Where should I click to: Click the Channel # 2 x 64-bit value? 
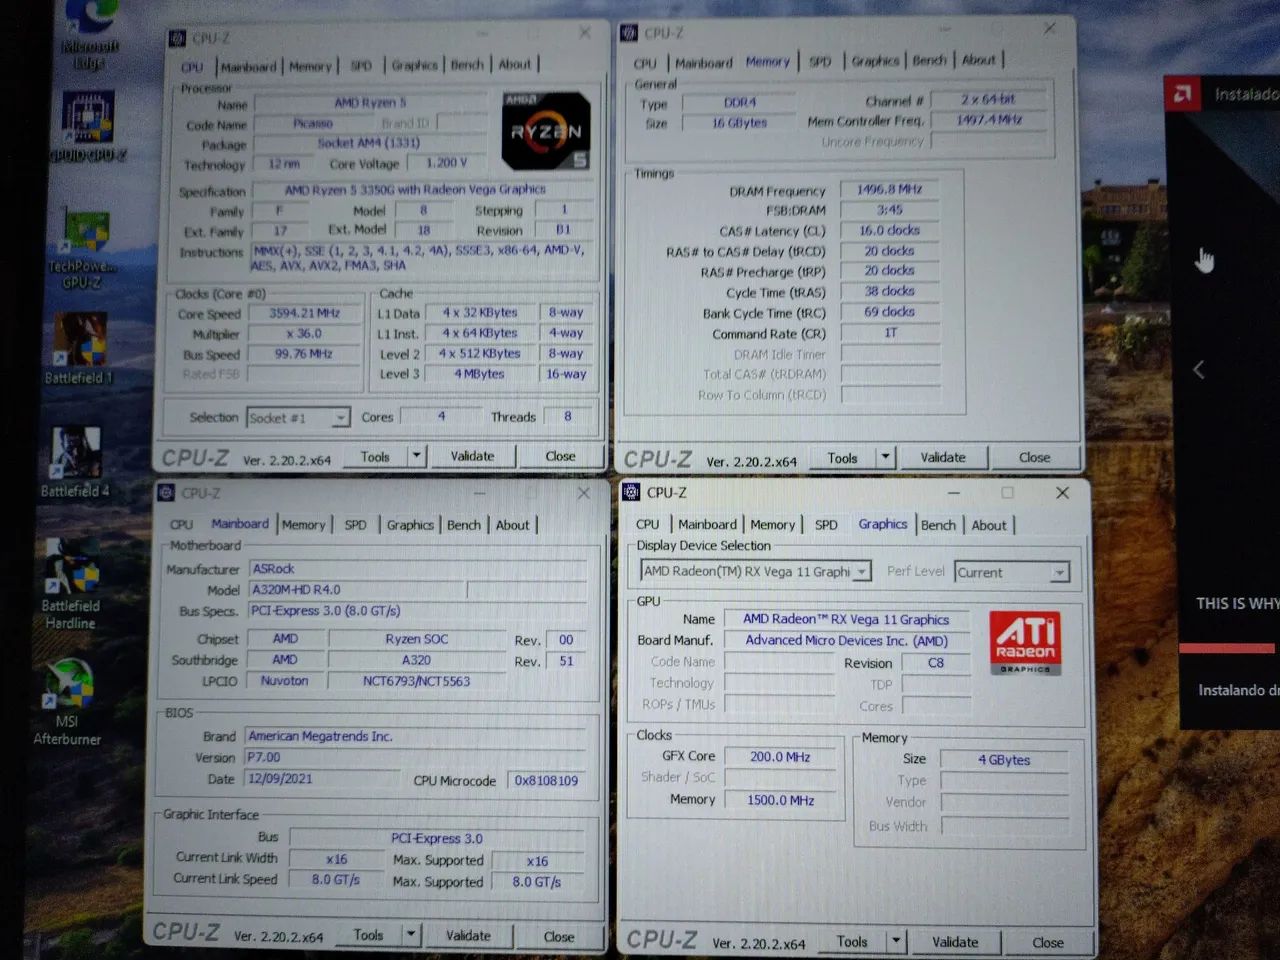988,99
